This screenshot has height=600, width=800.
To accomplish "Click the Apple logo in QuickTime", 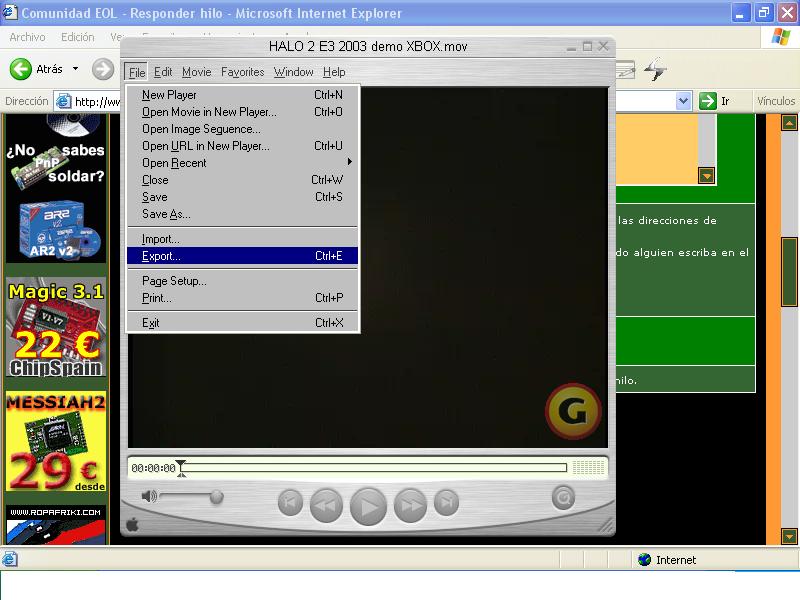I will (x=132, y=524).
